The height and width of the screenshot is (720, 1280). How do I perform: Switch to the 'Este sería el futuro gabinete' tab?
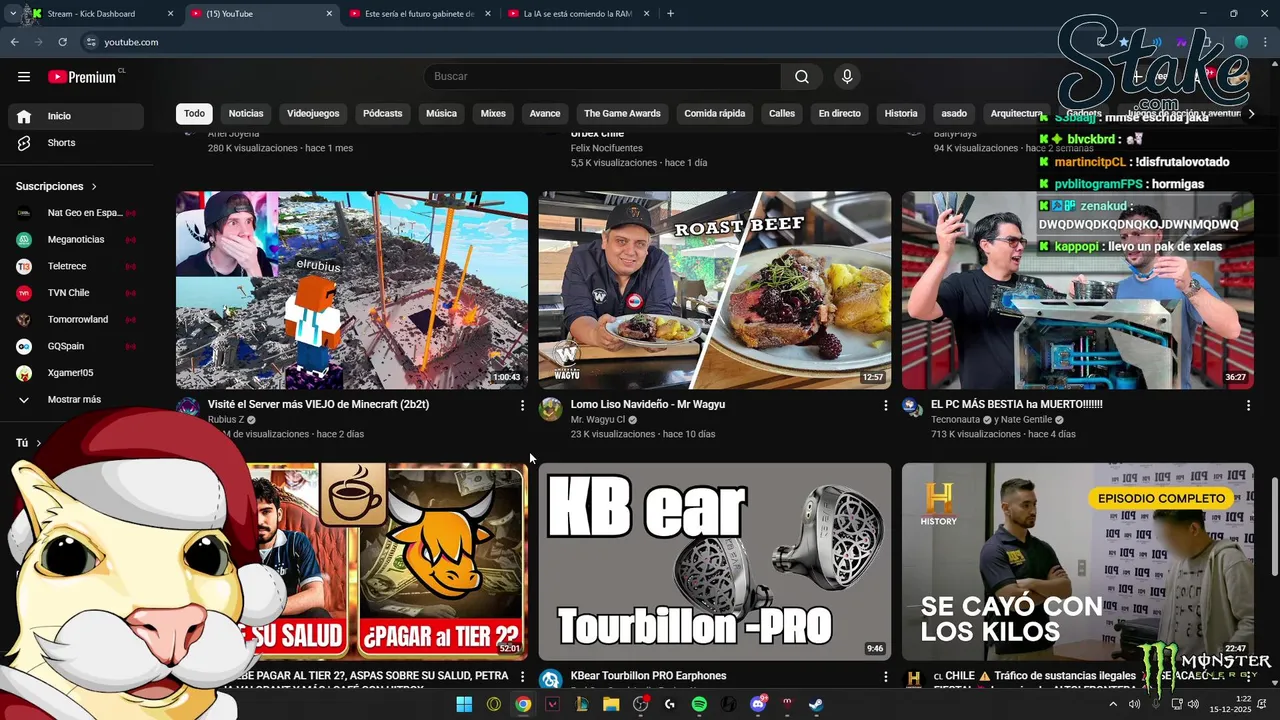pos(420,14)
